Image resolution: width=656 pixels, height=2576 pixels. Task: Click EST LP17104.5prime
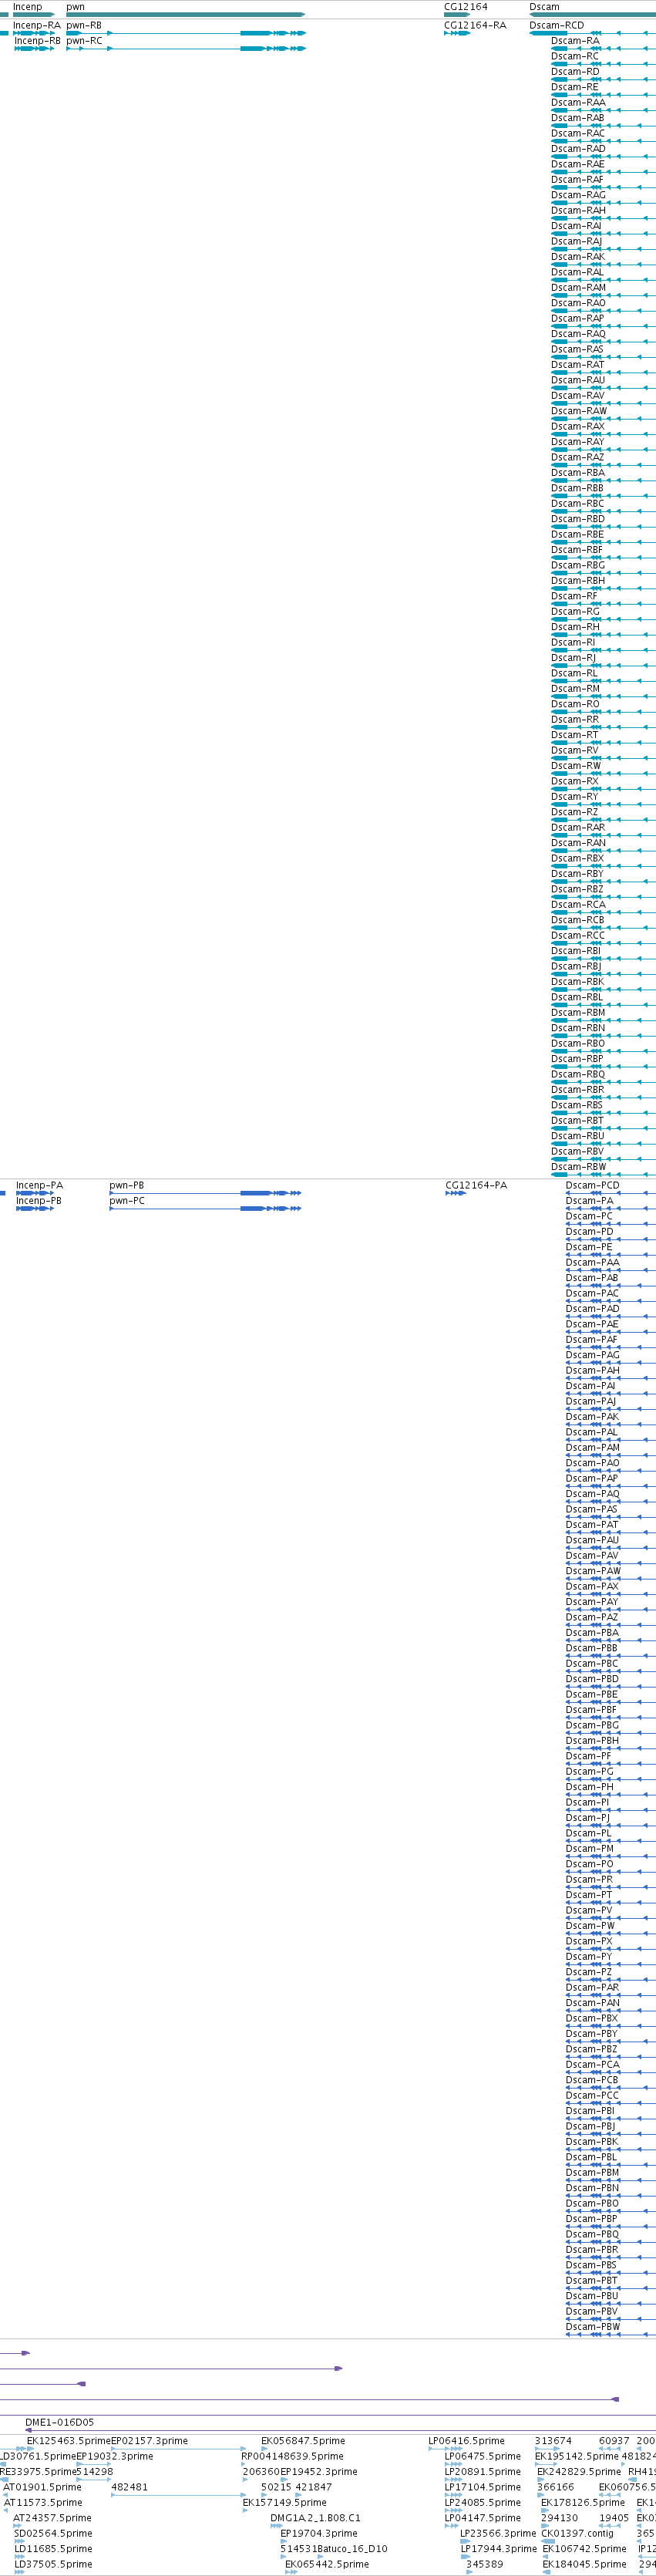coord(483,2487)
